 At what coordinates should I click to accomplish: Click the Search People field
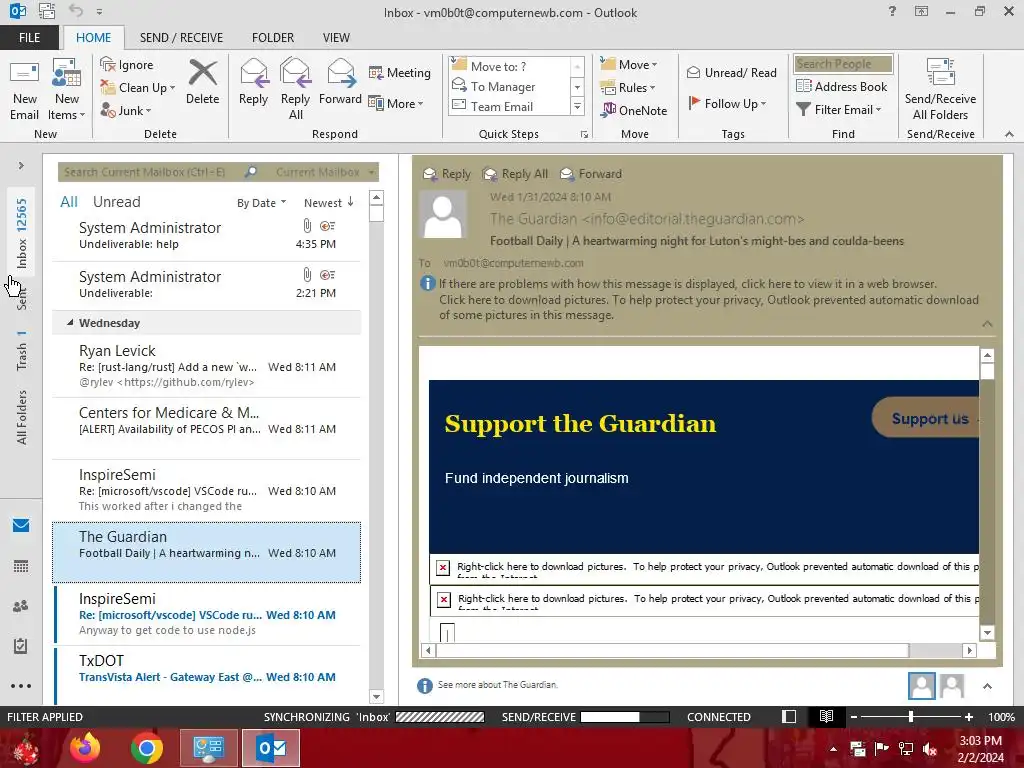click(x=843, y=64)
